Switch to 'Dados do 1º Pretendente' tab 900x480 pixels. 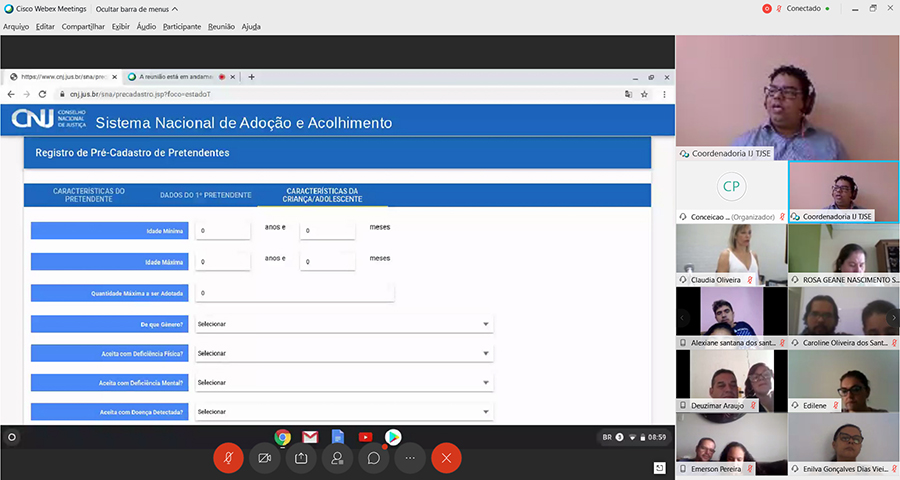pos(205,195)
